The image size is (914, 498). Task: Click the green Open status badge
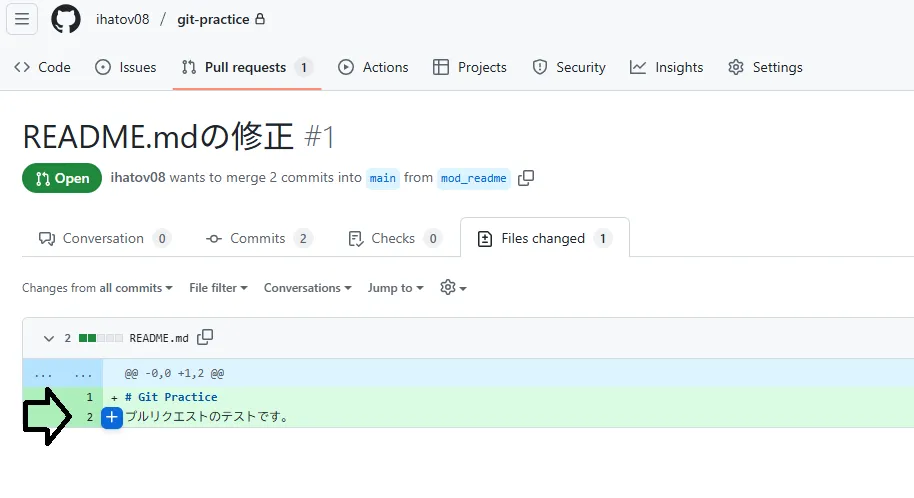pos(62,178)
